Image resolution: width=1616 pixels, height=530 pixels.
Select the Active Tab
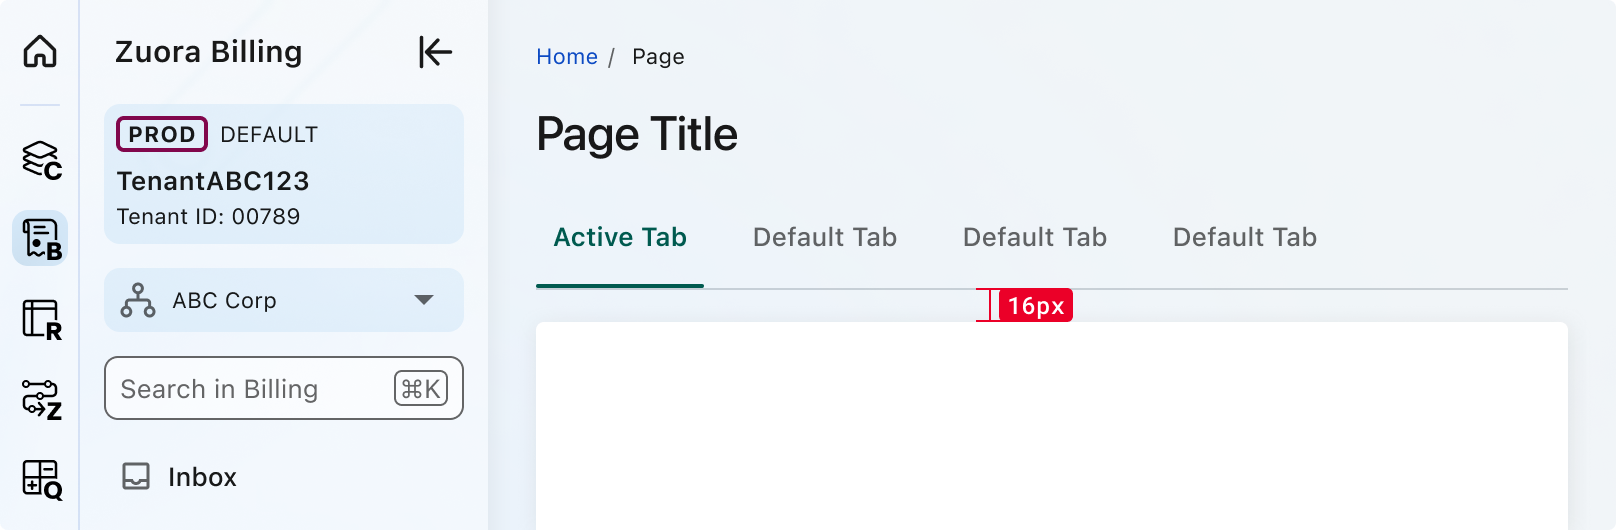point(620,238)
